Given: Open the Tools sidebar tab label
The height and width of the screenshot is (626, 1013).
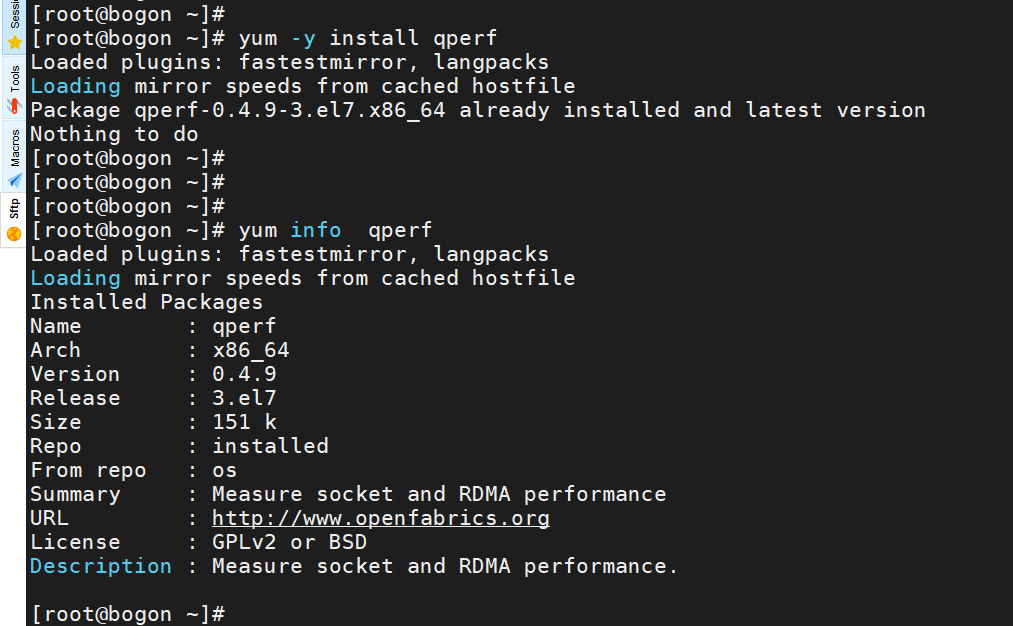Looking at the screenshot, I should pos(15,79).
